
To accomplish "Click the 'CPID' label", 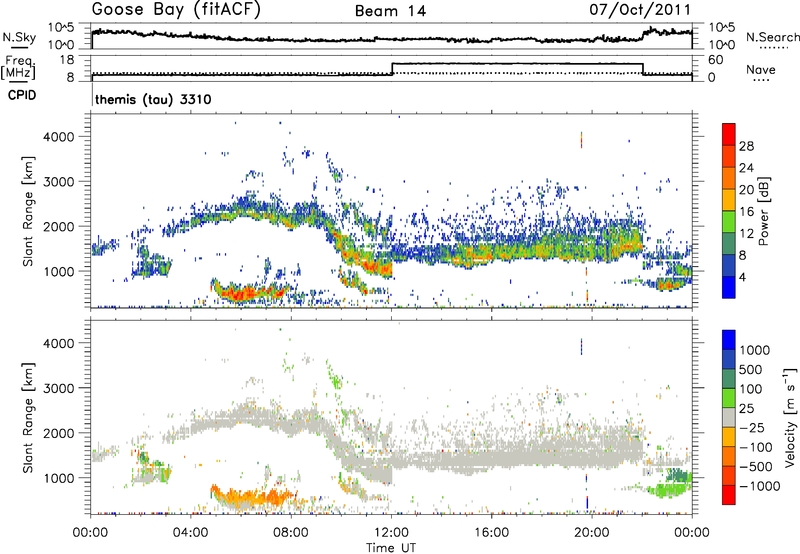I will coord(22,95).
